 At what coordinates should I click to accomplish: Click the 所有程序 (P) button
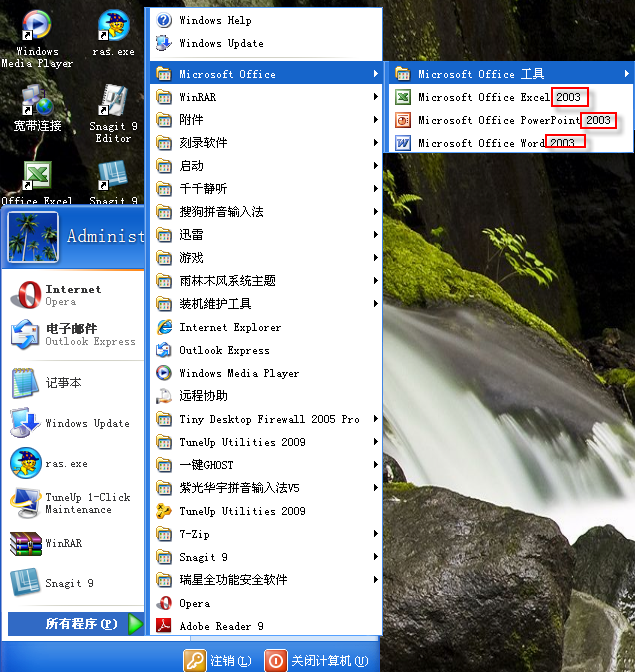[76, 624]
